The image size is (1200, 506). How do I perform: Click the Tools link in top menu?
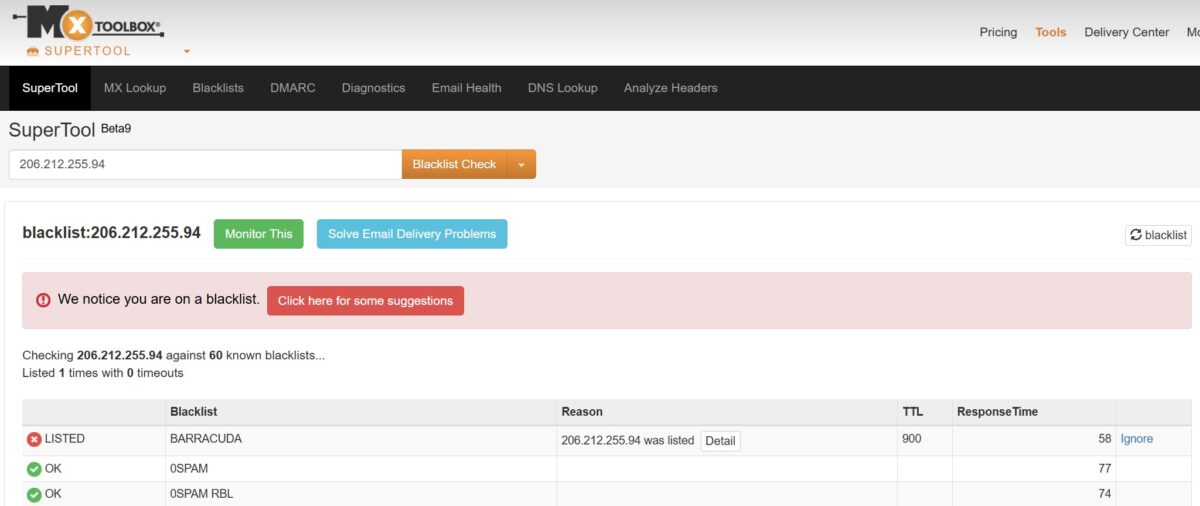point(1051,32)
